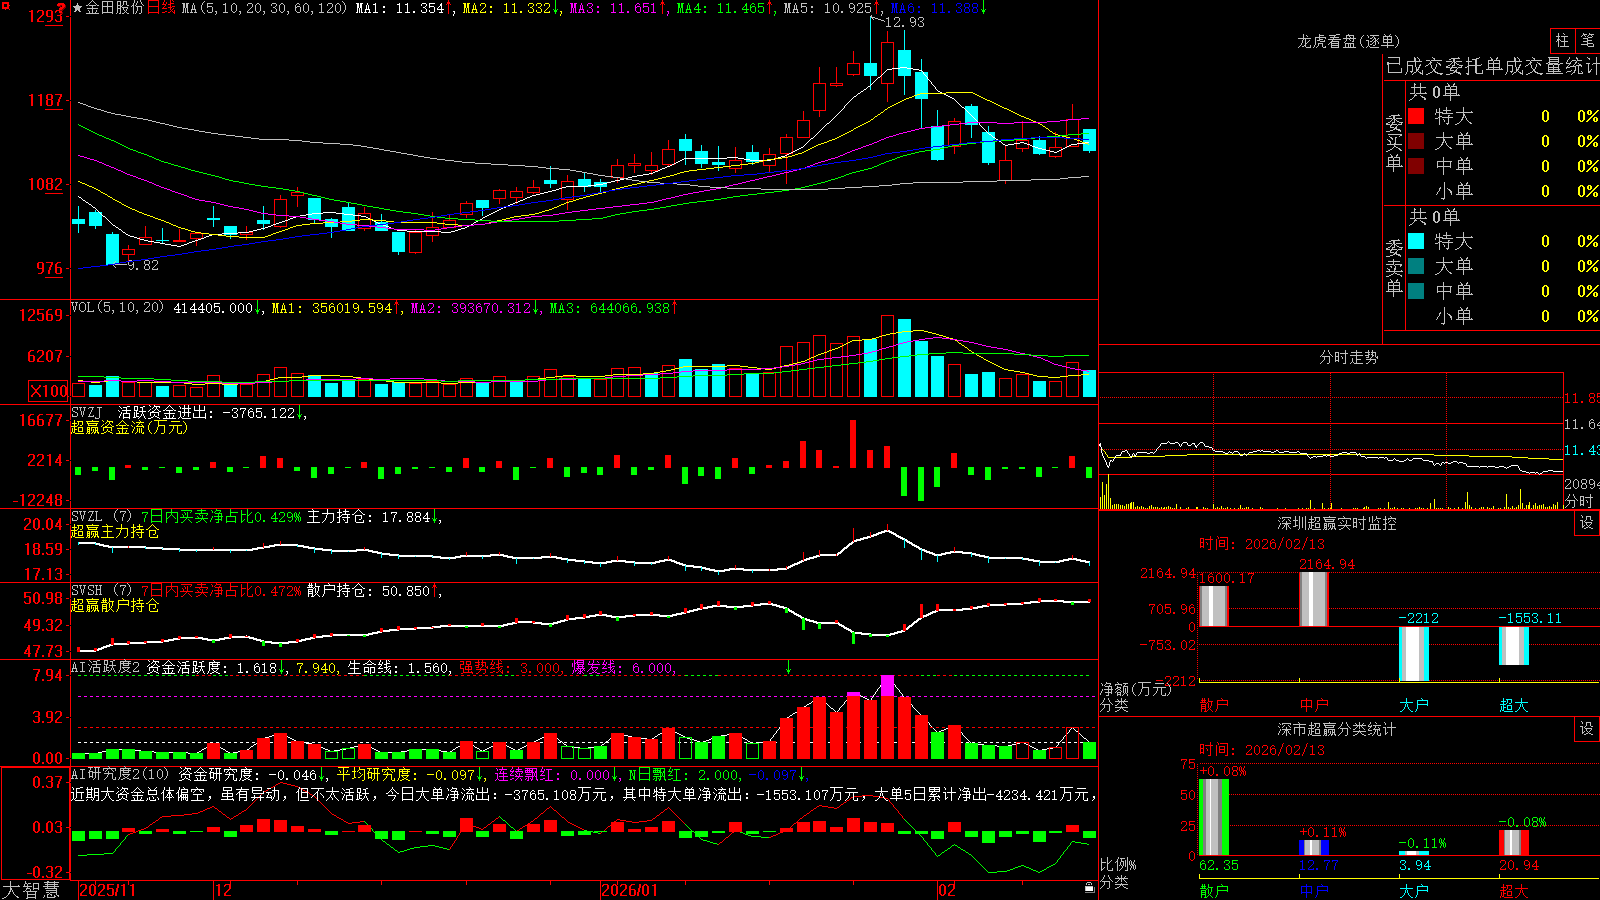
Task: Open 设 settings for 深市超赢分类统计
Action: pos(1587,729)
